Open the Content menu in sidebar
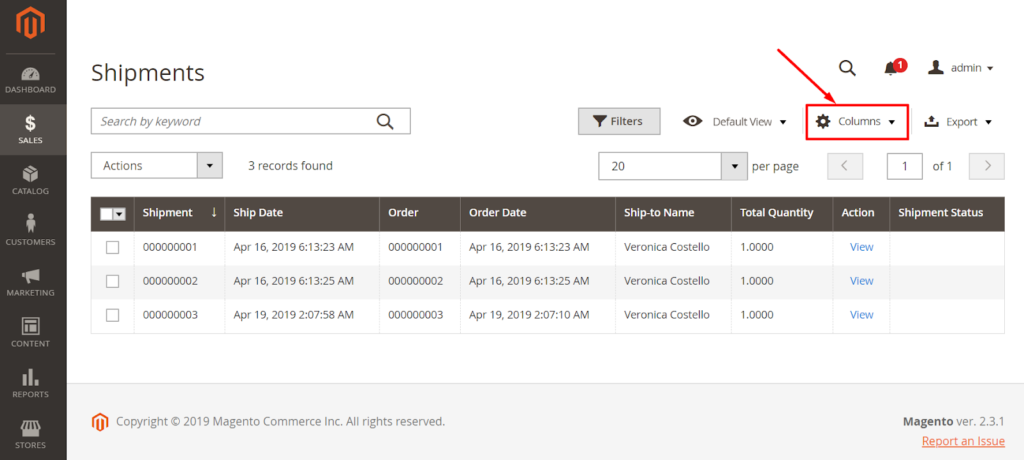The width and height of the screenshot is (1024, 460). (31, 332)
